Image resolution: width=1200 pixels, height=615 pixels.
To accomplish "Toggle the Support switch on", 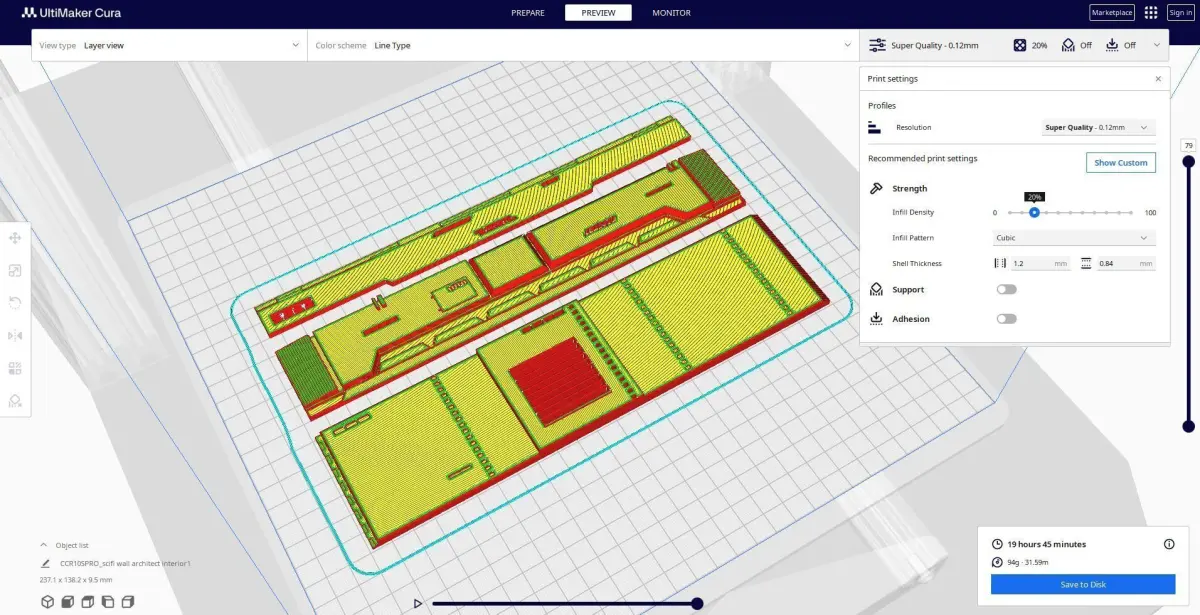I will point(1006,289).
